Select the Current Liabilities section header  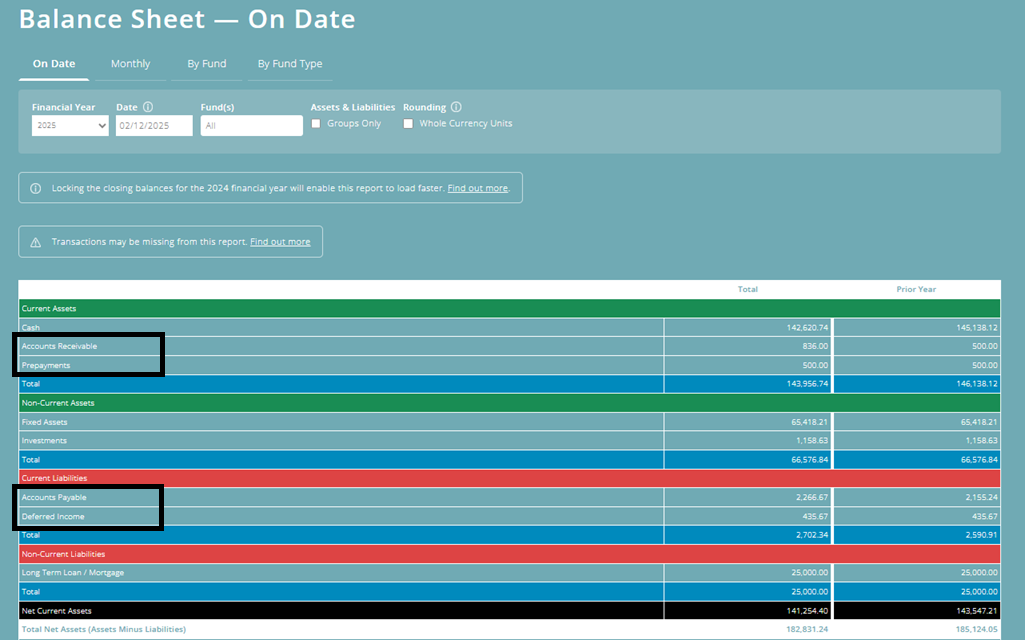pyautogui.click(x=509, y=479)
